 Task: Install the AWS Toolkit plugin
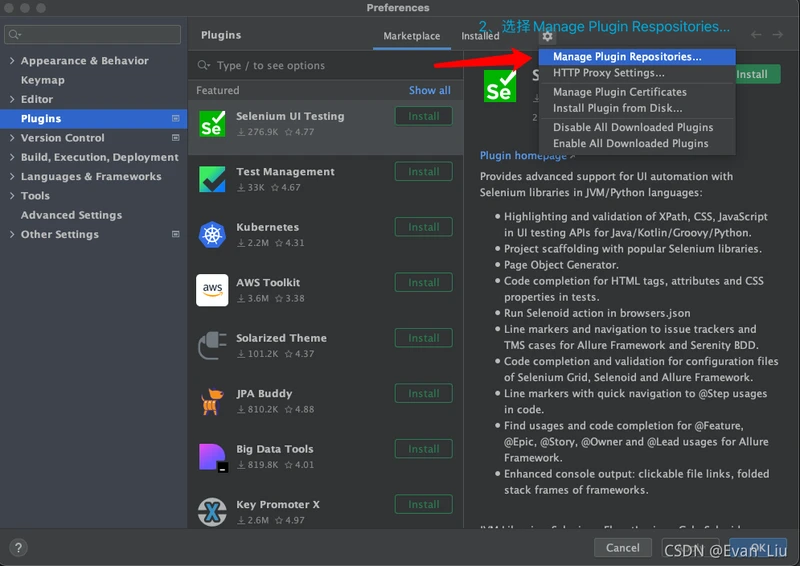[x=423, y=282]
